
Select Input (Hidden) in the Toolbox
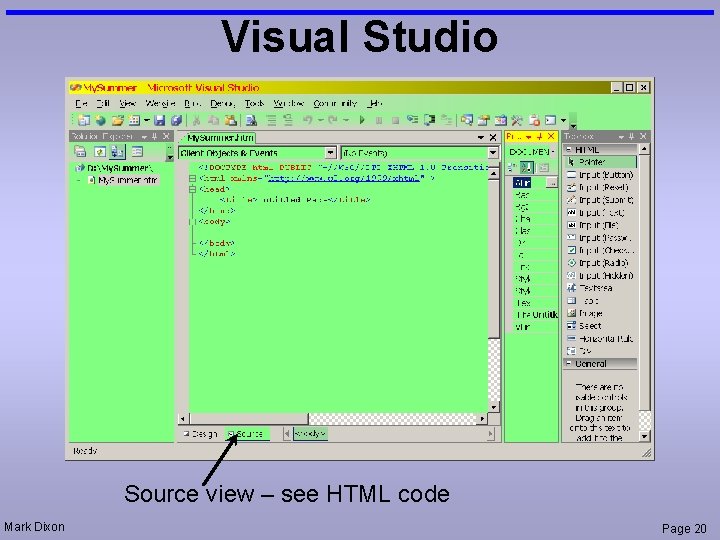tap(600, 276)
